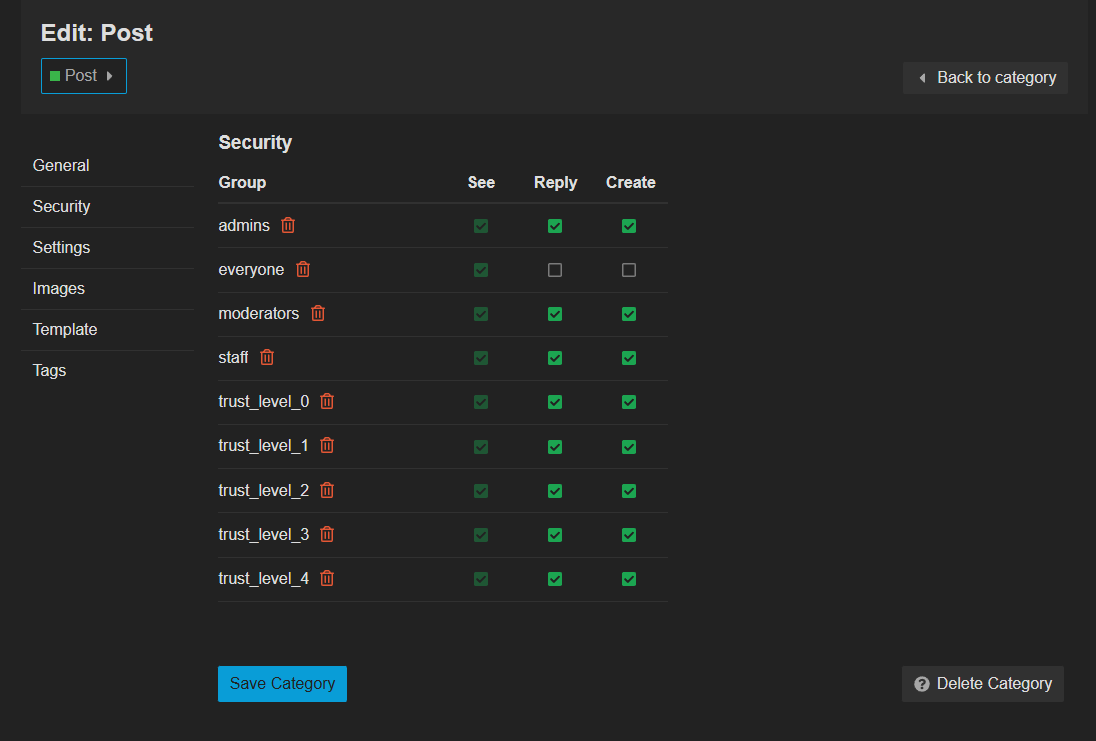
Task: Toggle See checkbox for trust_level_2
Action: pyautogui.click(x=481, y=491)
